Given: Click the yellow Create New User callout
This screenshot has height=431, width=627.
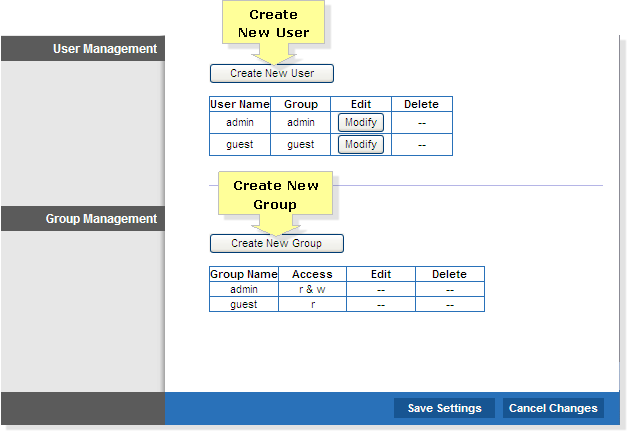Looking at the screenshot, I should pyautogui.click(x=274, y=23).
